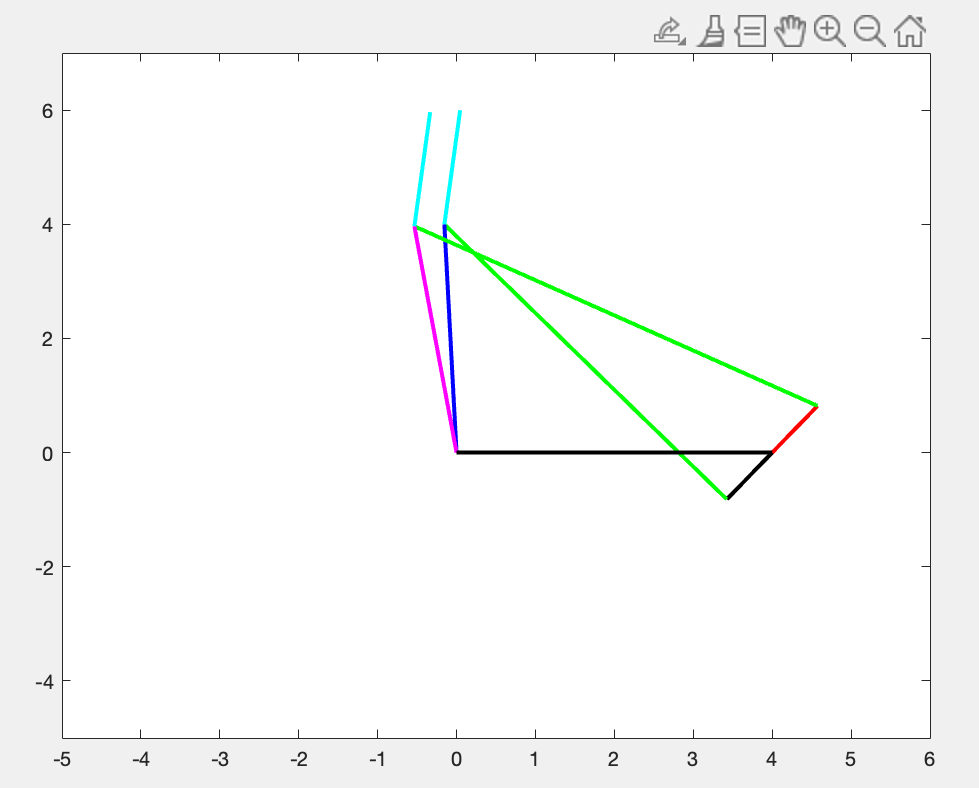Open the export figure options icon
Viewport: 979px width, 788px height.
669,32
